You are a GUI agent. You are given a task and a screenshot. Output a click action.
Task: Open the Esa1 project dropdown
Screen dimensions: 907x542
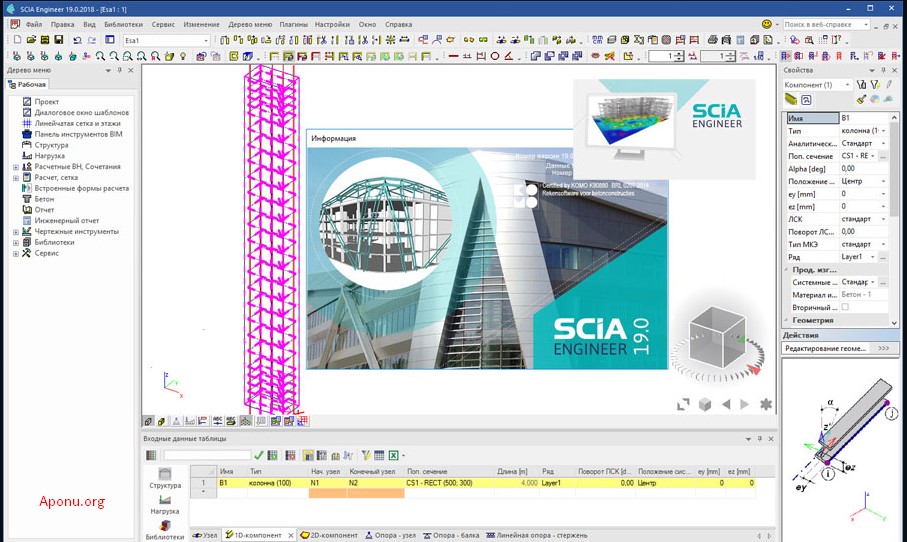(205, 40)
